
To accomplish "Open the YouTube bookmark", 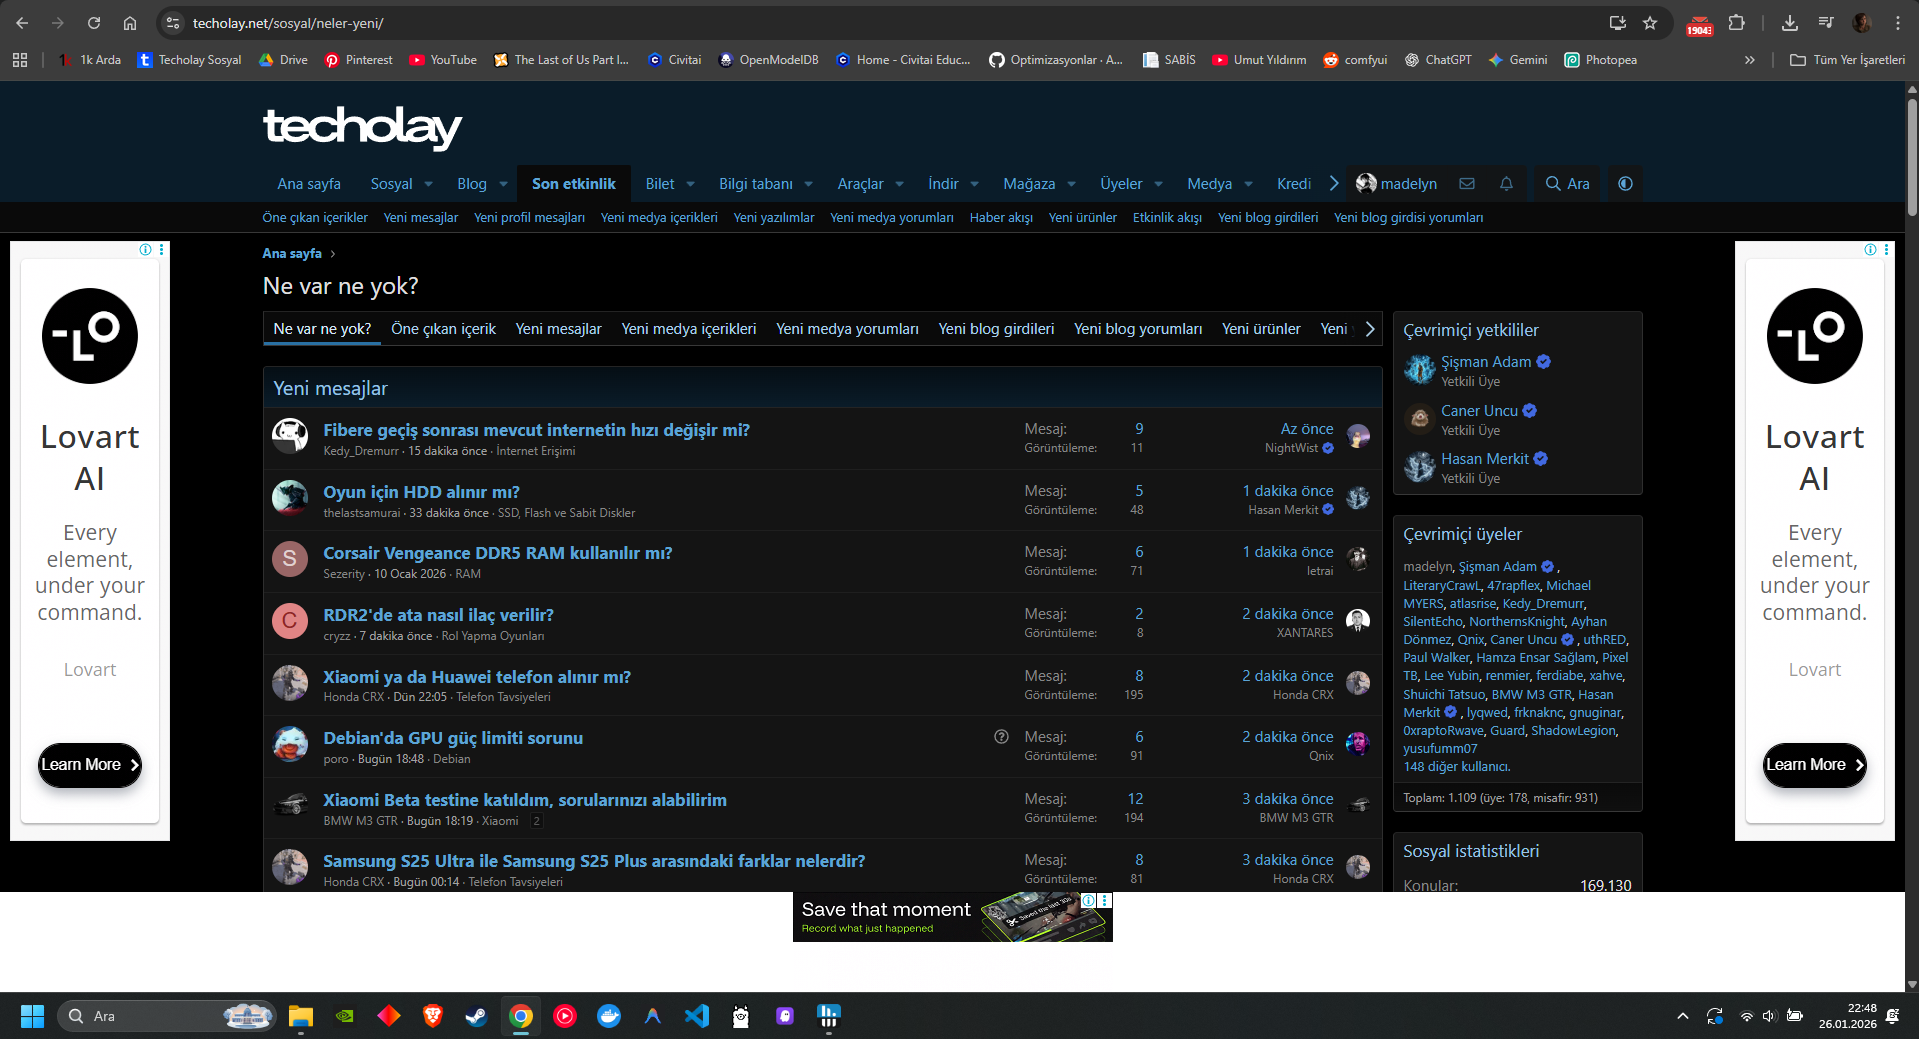I will (443, 60).
